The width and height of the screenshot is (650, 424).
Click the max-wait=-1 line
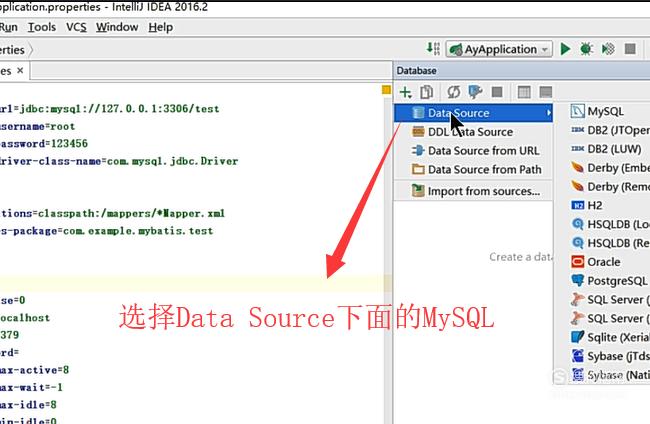pos(32,387)
